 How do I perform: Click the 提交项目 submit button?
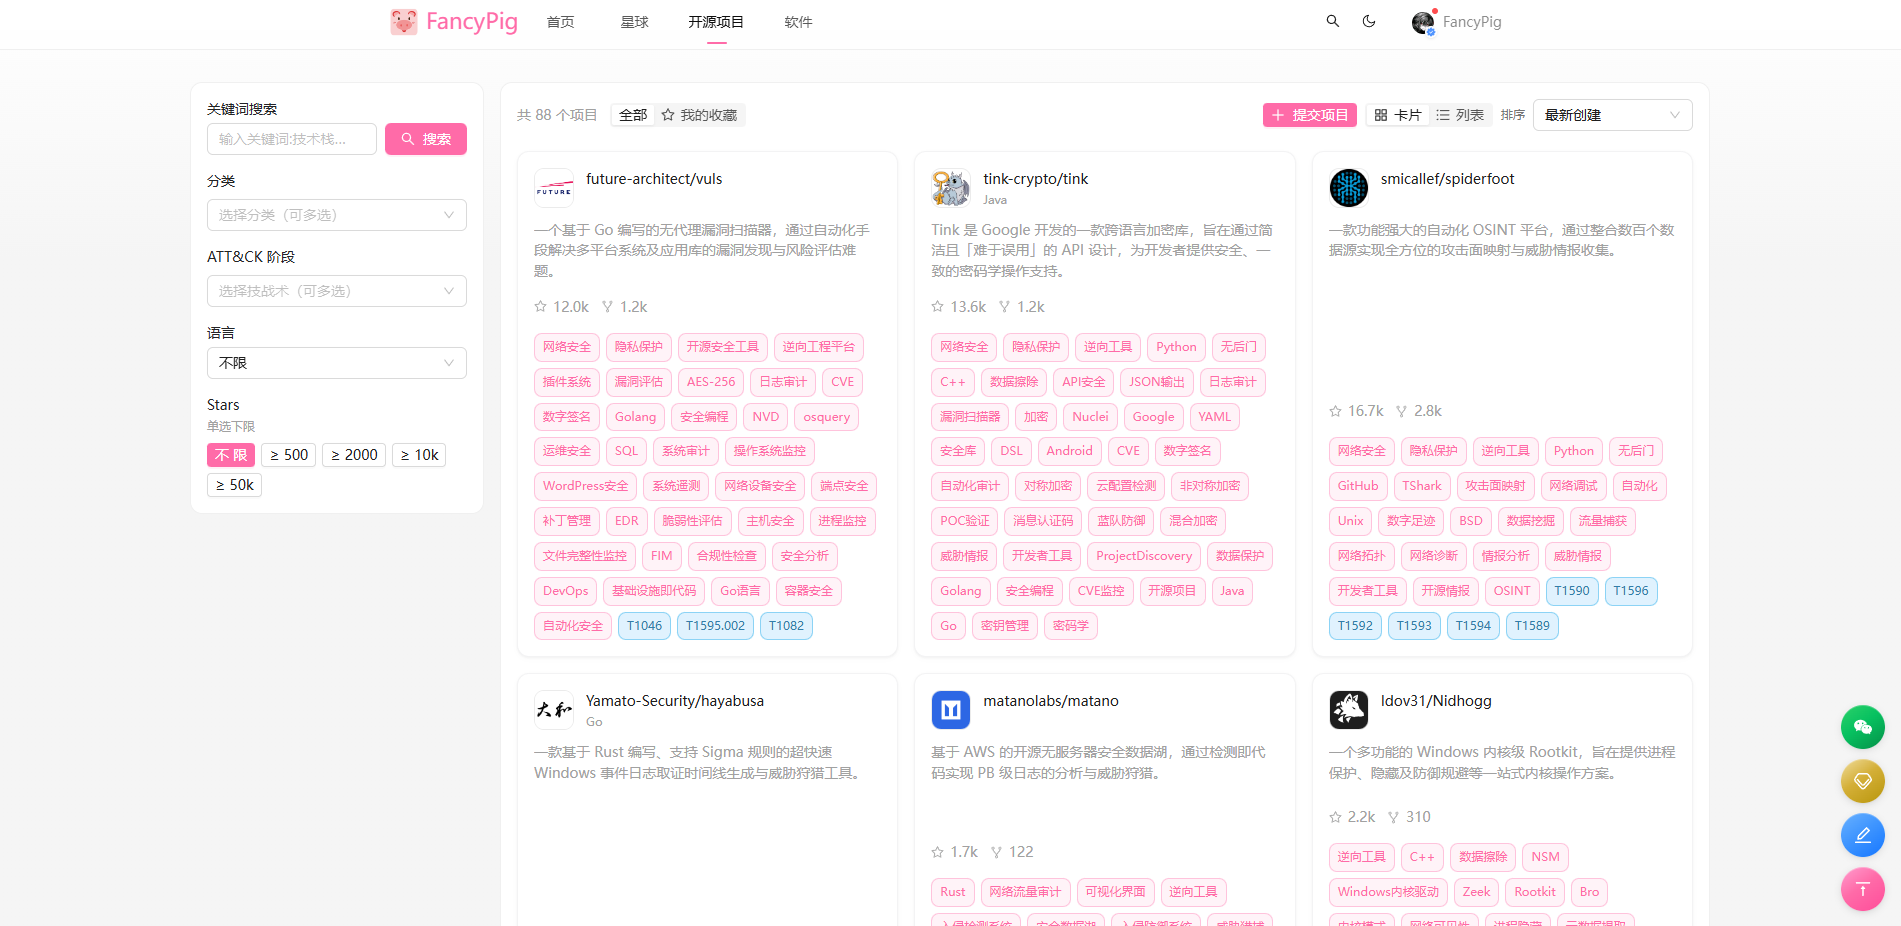tap(1310, 115)
